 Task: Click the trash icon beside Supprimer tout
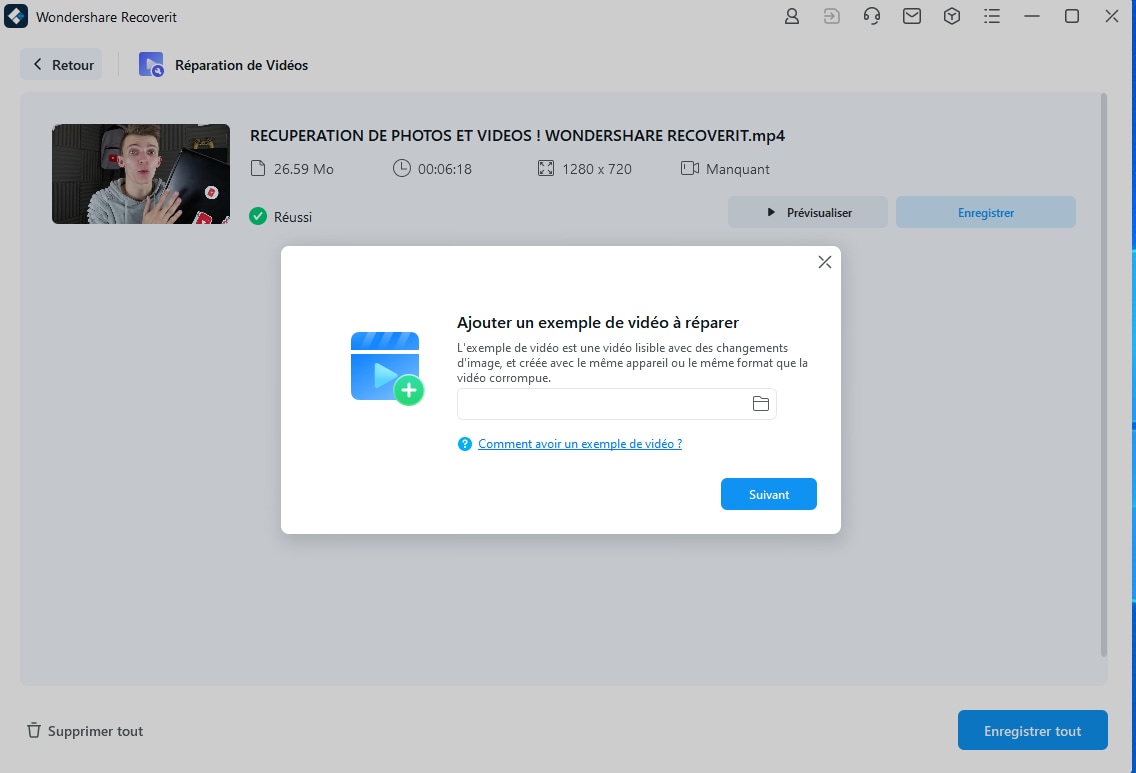(x=34, y=730)
